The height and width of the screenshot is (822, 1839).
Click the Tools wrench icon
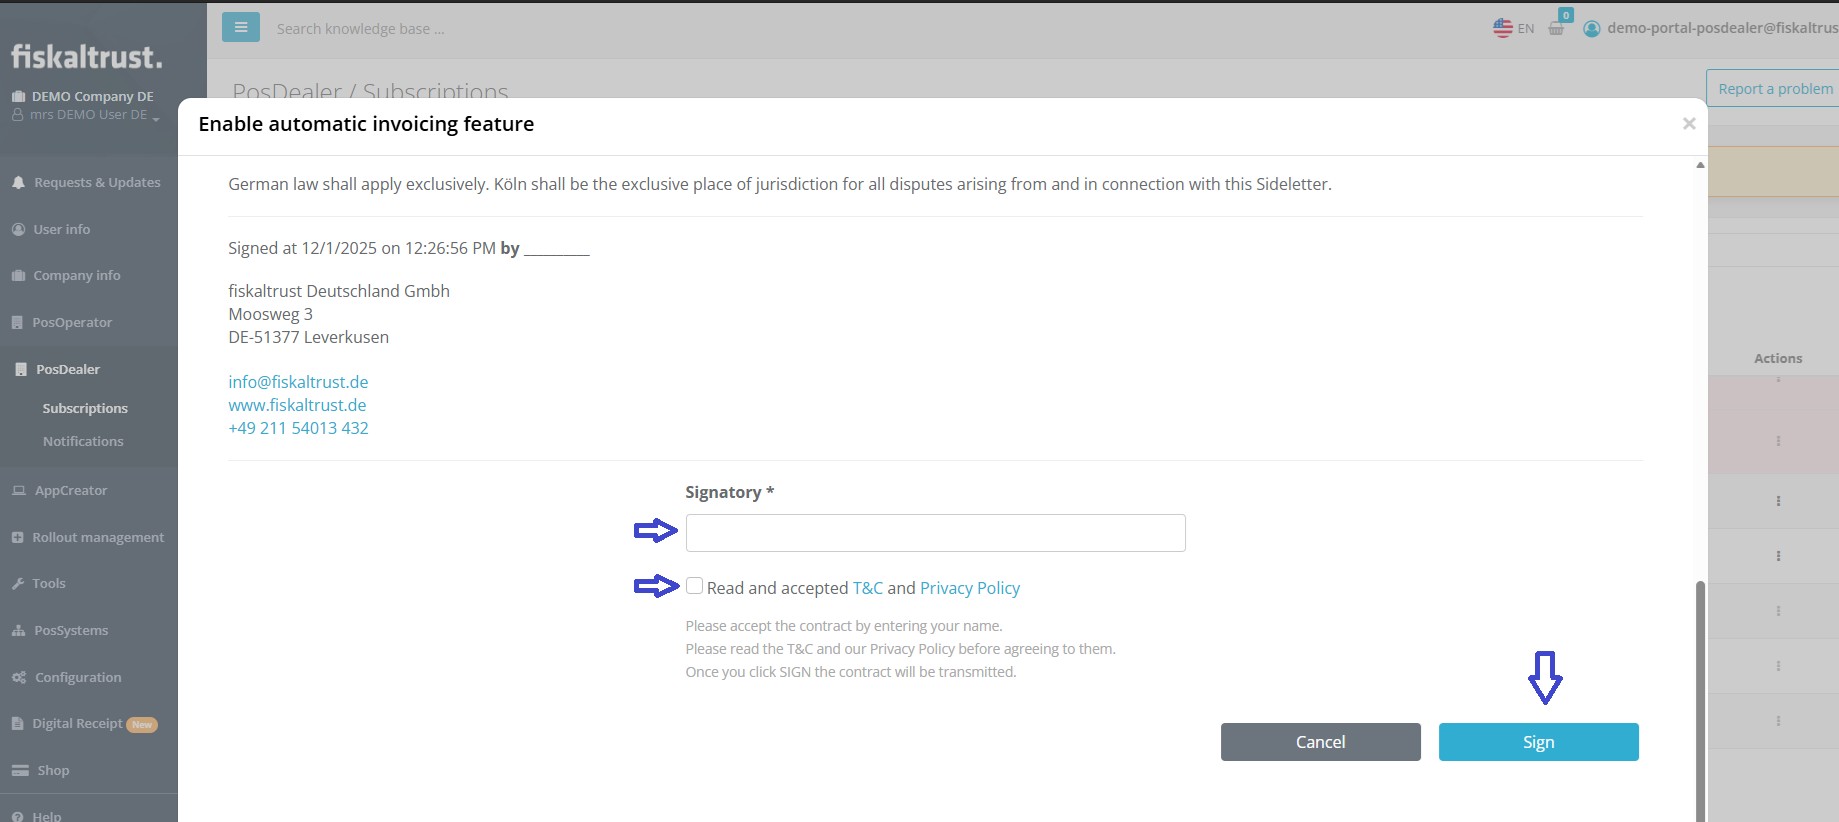17,584
